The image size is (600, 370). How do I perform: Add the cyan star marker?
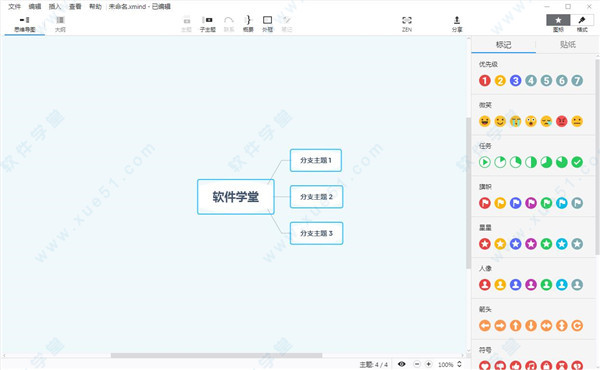click(562, 244)
